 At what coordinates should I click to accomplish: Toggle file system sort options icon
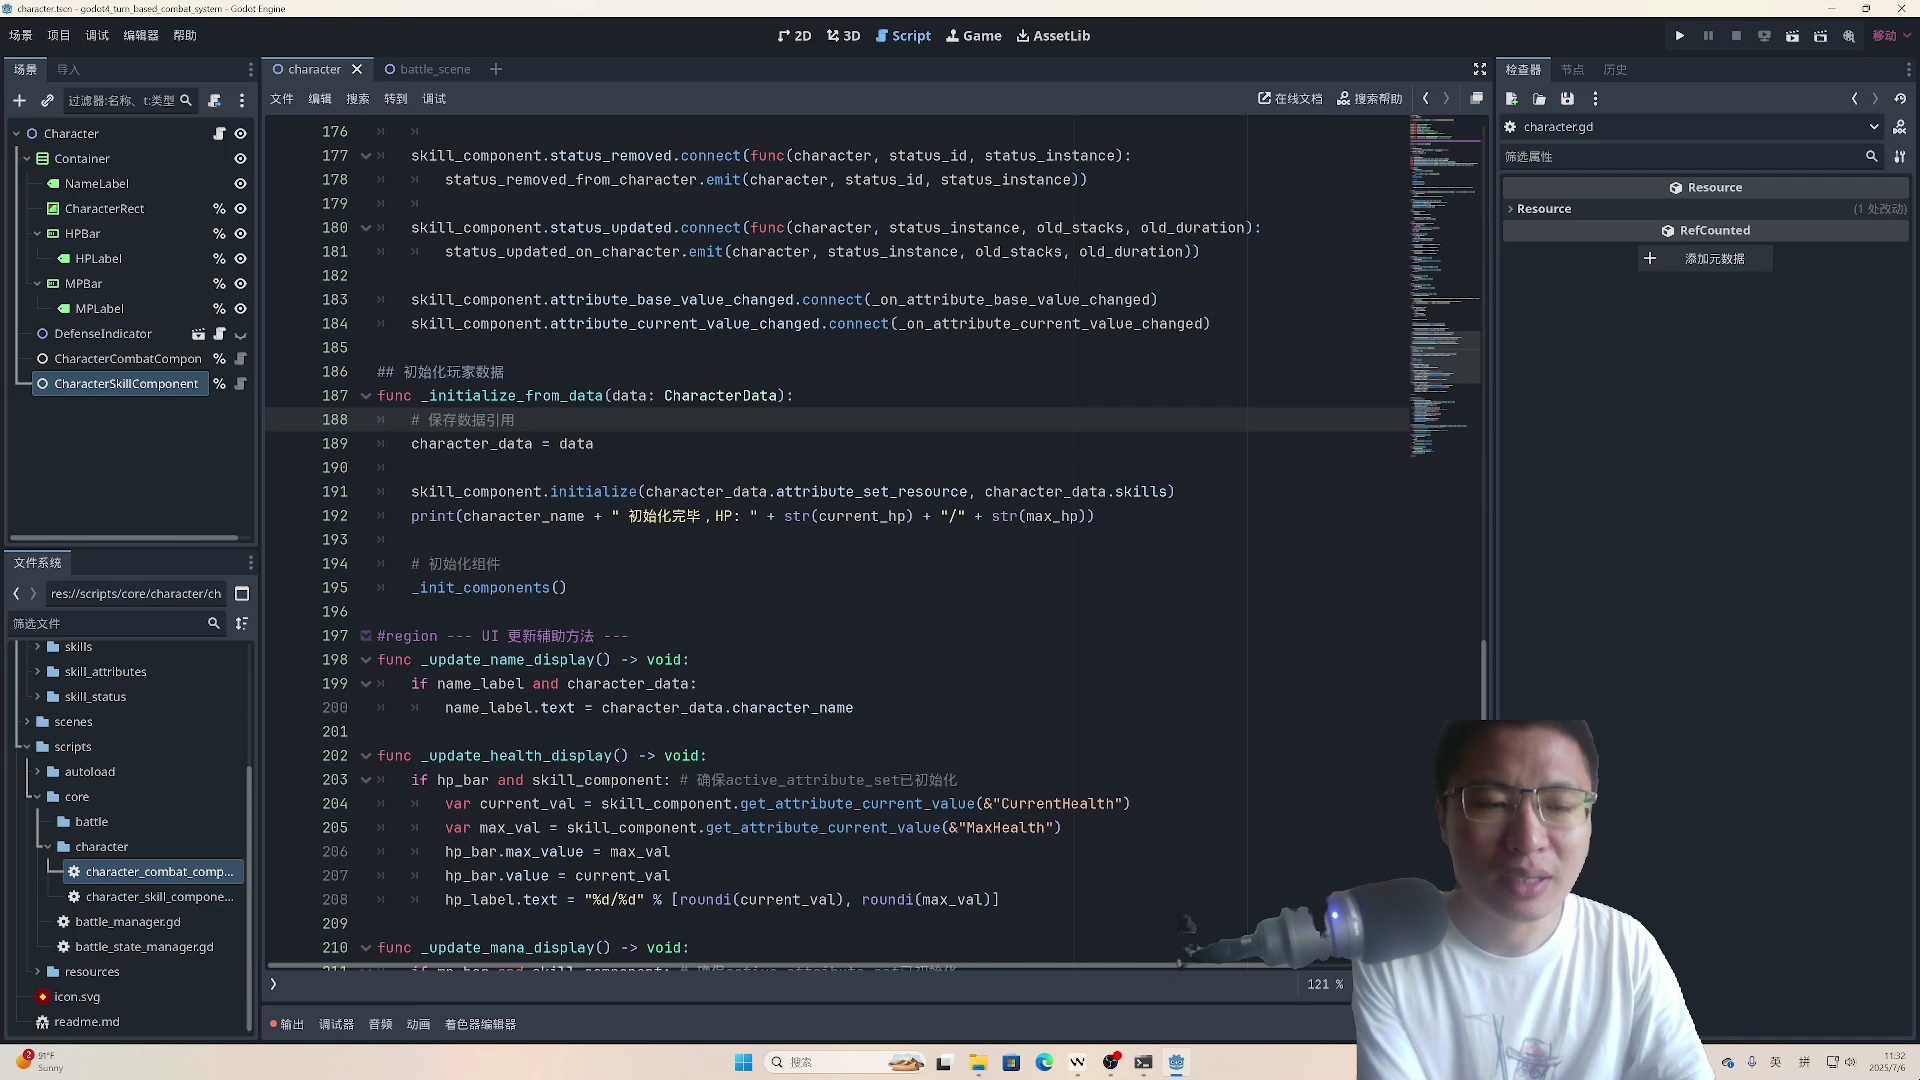242,624
